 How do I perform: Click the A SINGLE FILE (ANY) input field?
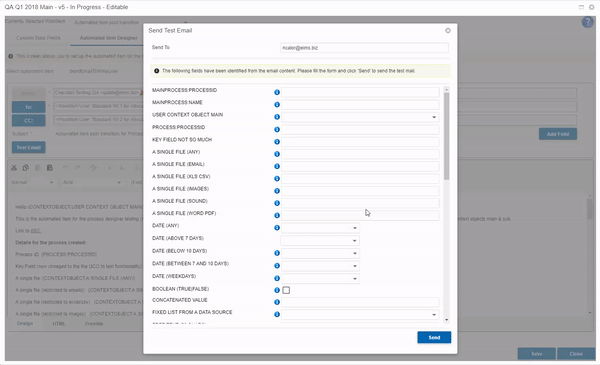tap(360, 154)
